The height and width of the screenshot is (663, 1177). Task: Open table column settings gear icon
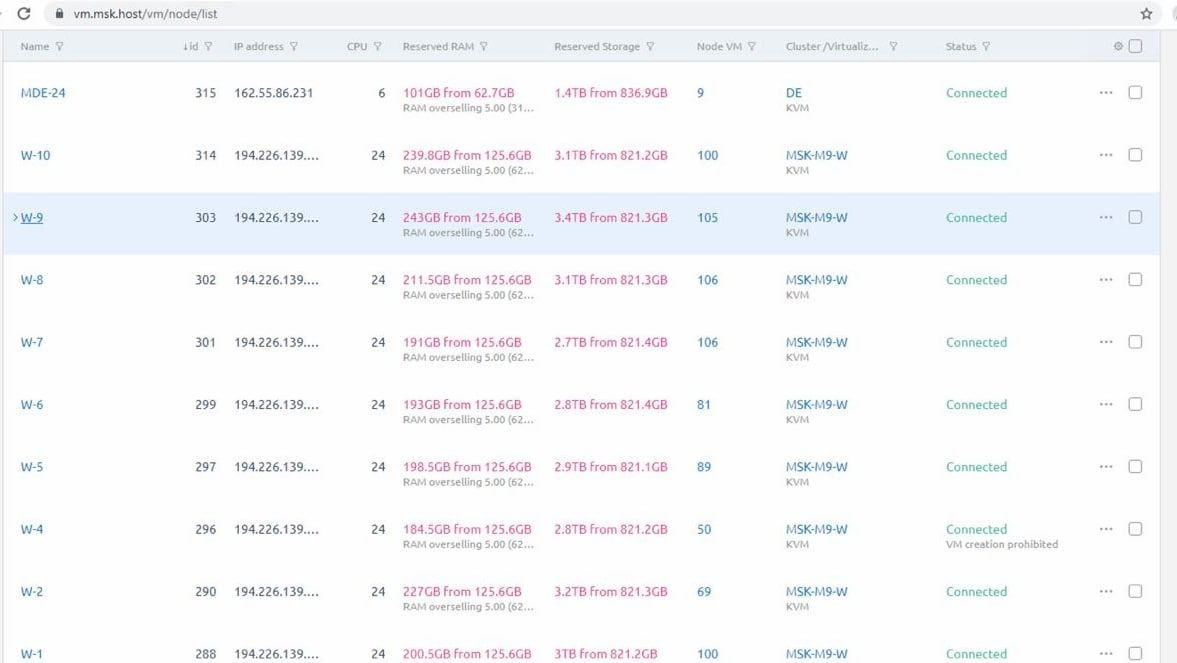(x=1118, y=47)
